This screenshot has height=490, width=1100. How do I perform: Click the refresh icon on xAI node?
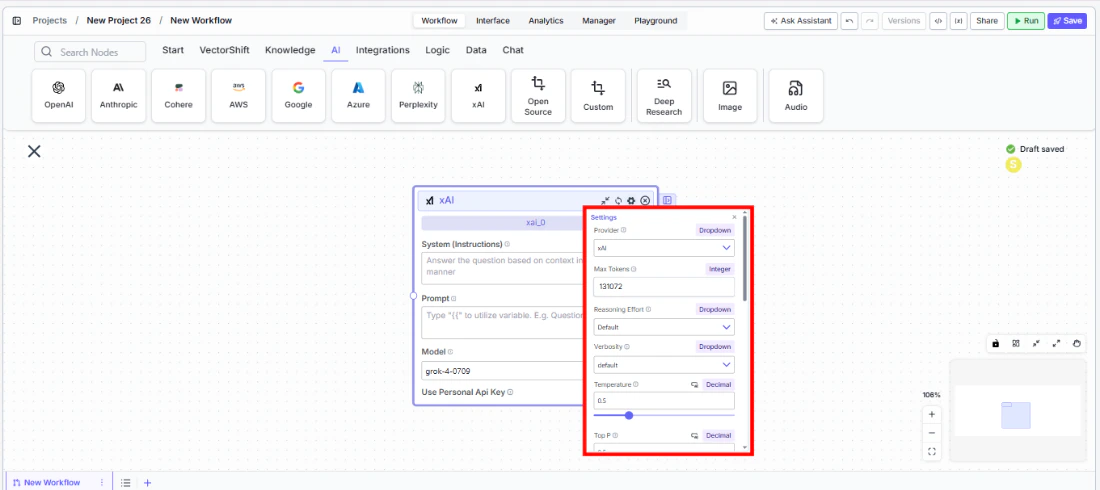click(618, 201)
